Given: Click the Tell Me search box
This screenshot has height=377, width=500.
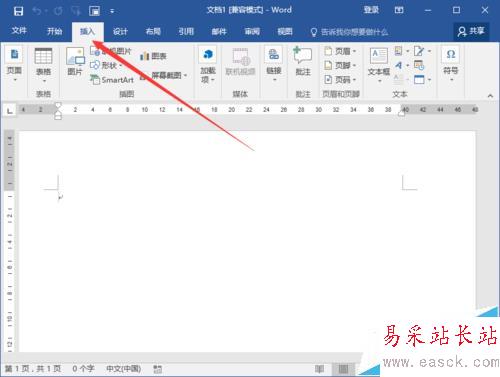Looking at the screenshot, I should 349,32.
